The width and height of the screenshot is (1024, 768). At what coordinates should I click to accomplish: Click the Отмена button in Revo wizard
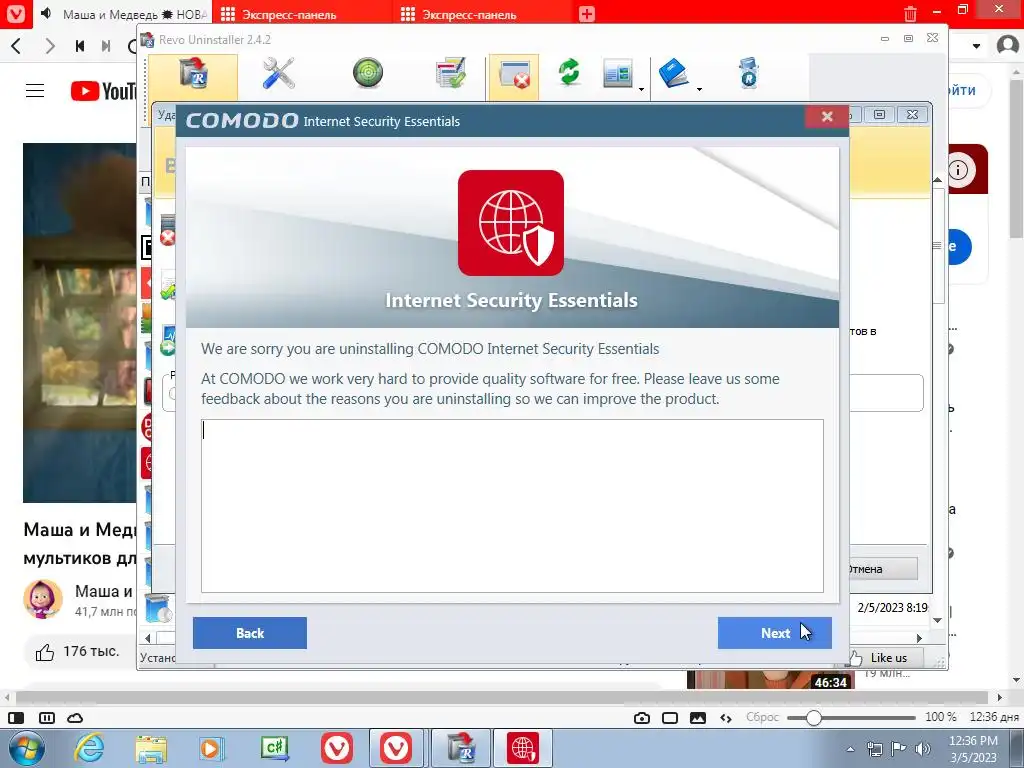pyautogui.click(x=883, y=569)
